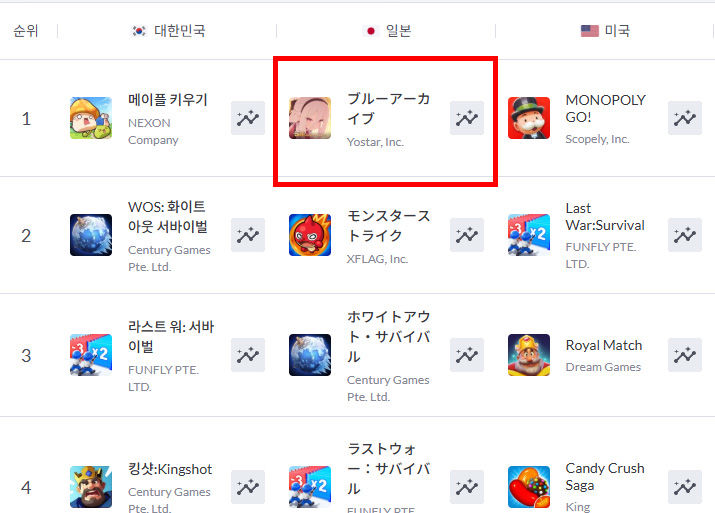Click the MONOPOLY GO! app icon
715x513 pixels.
529,118
